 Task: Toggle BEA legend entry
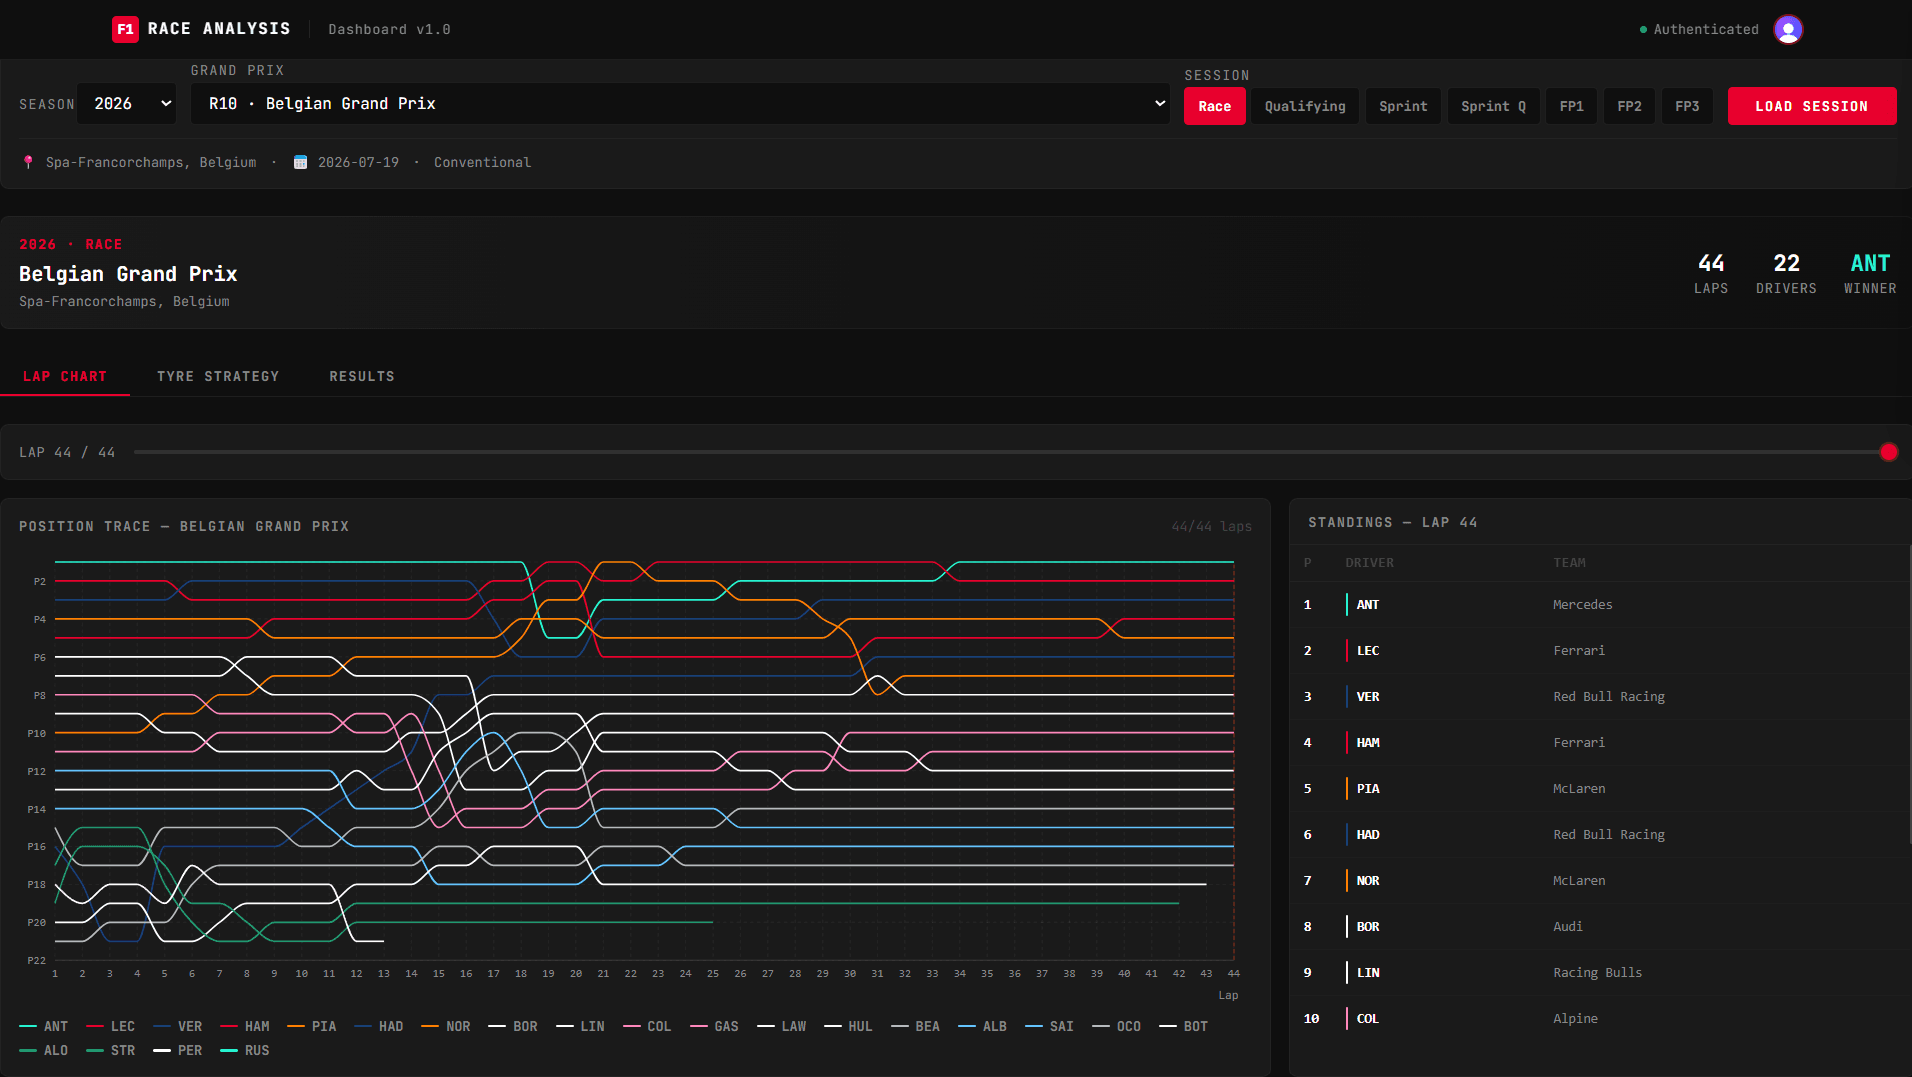[x=915, y=1026]
